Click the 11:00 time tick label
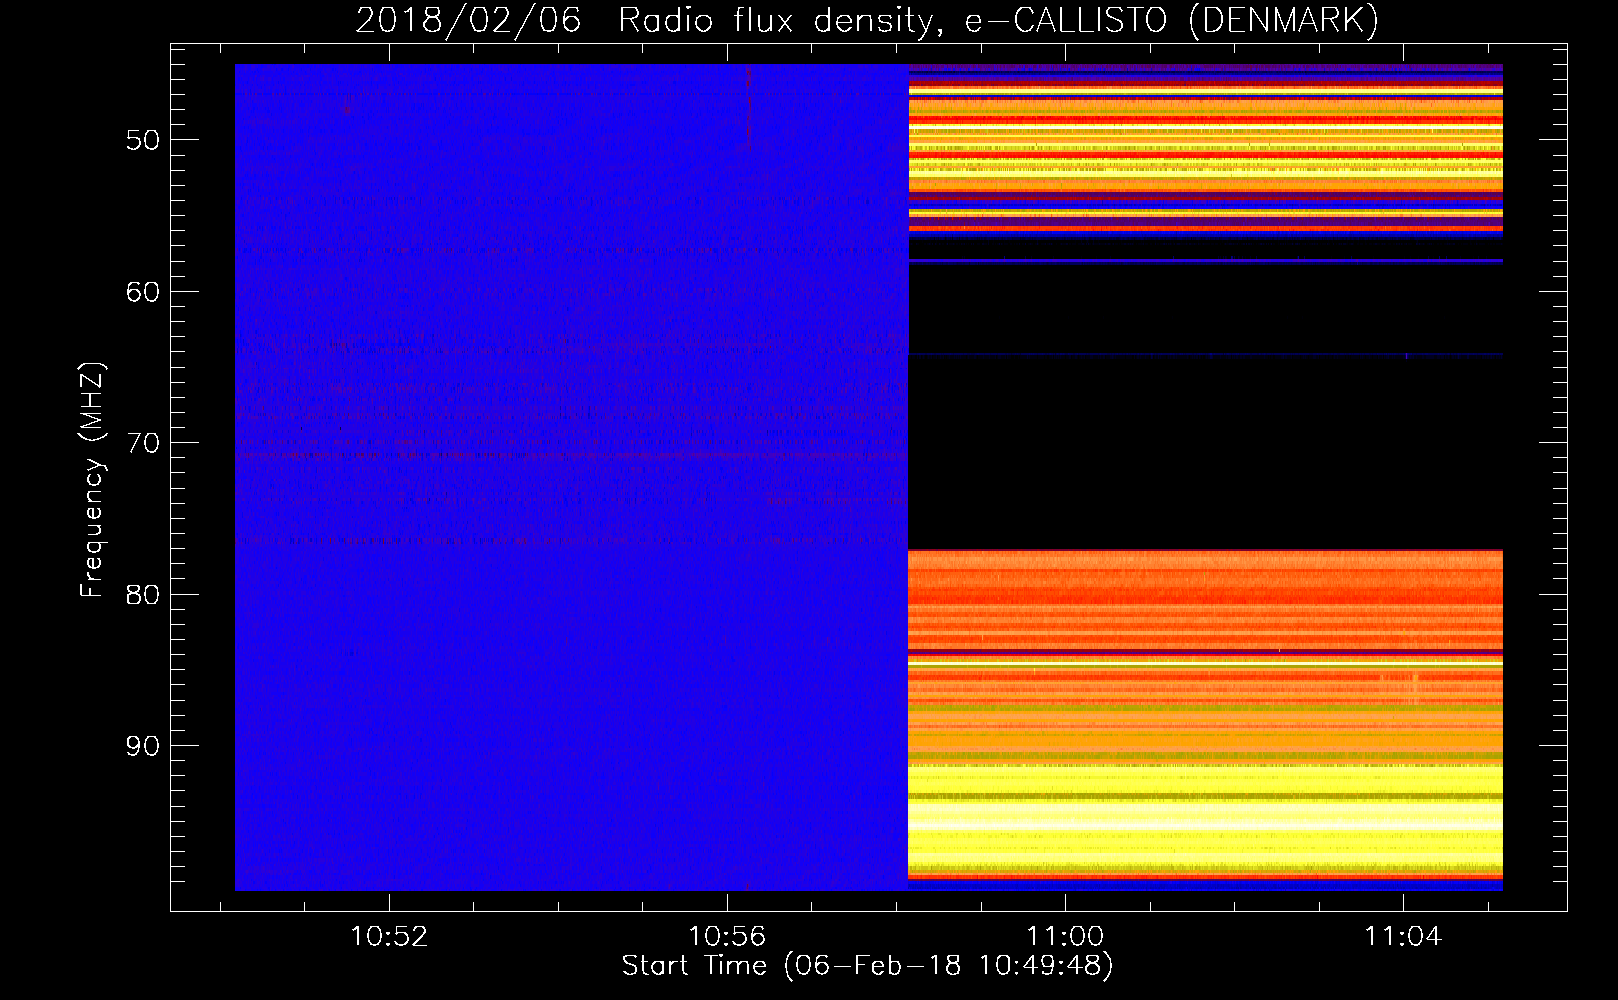This screenshot has width=1618, height=1000. [x=1065, y=936]
